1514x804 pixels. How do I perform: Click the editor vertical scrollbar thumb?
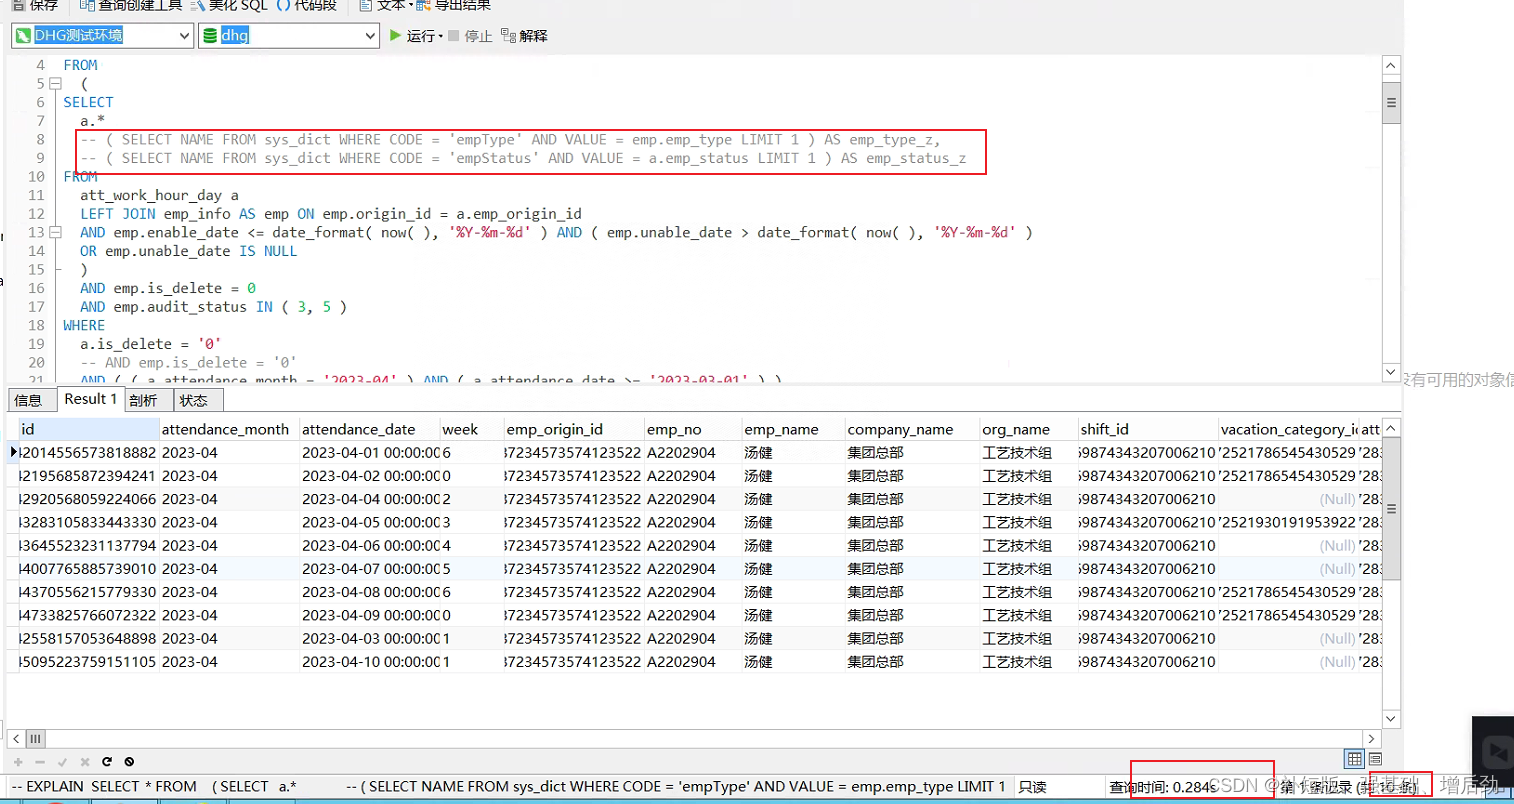[x=1391, y=102]
